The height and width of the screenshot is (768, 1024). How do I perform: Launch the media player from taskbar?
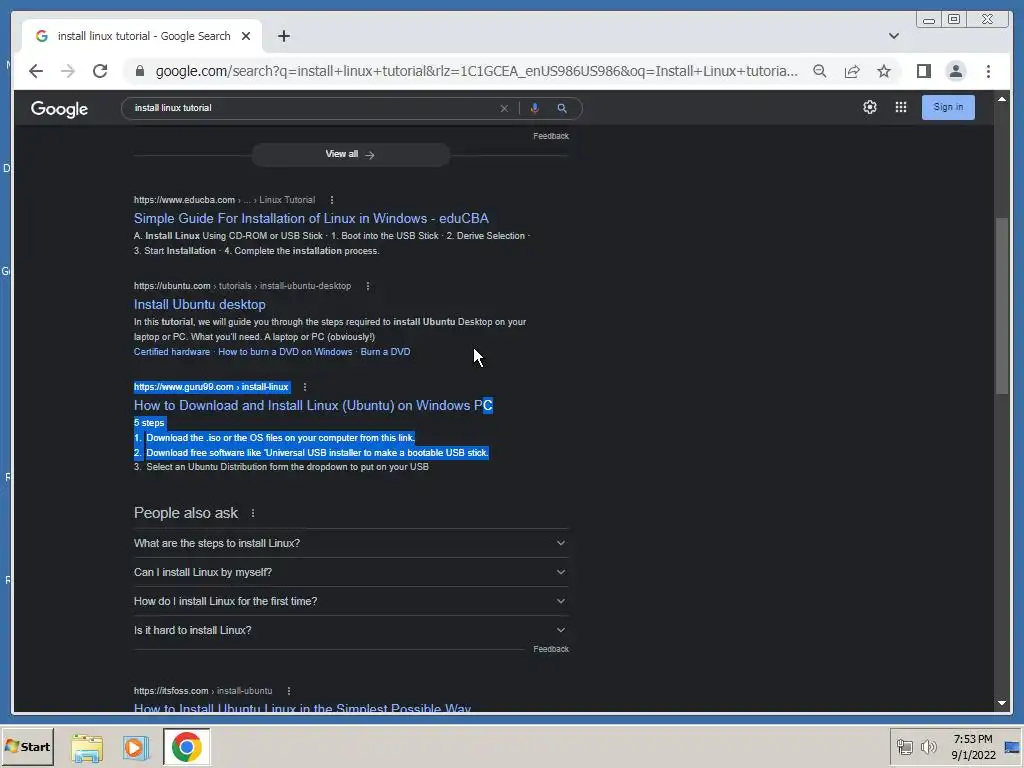coord(135,747)
